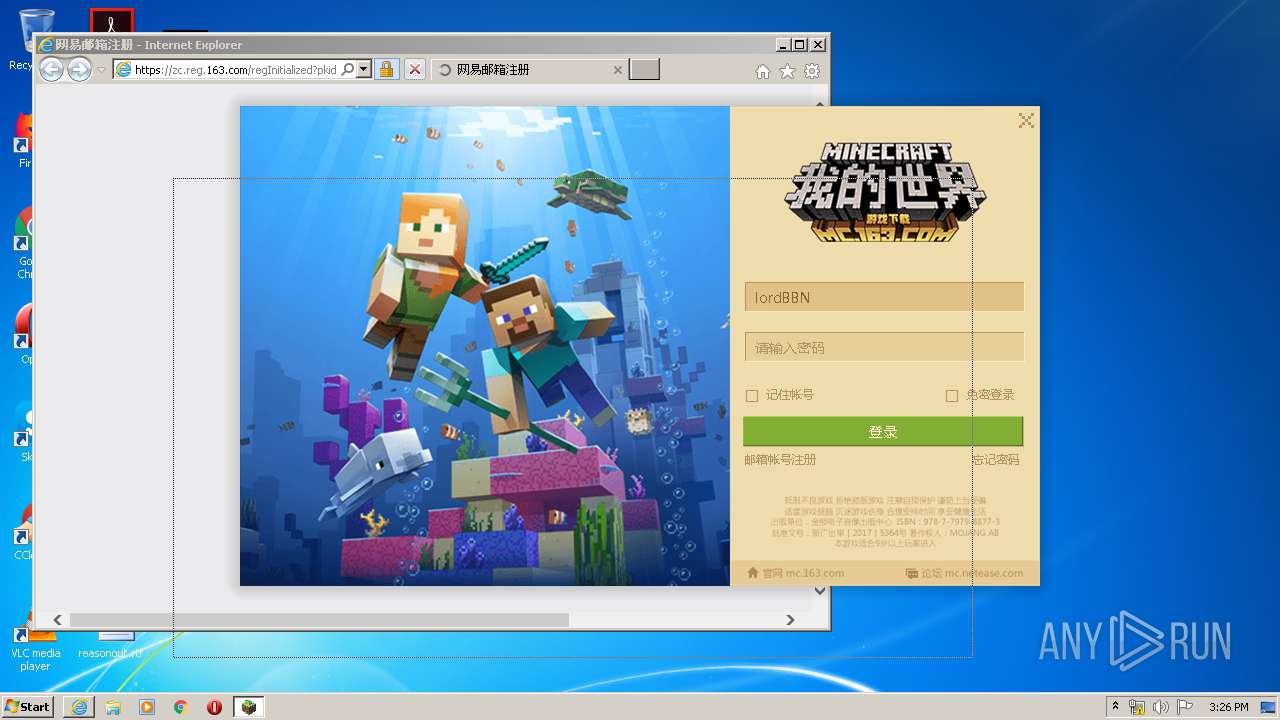Click the password field 请输入密码
Viewport: 1280px width, 720px height.
(x=884, y=347)
